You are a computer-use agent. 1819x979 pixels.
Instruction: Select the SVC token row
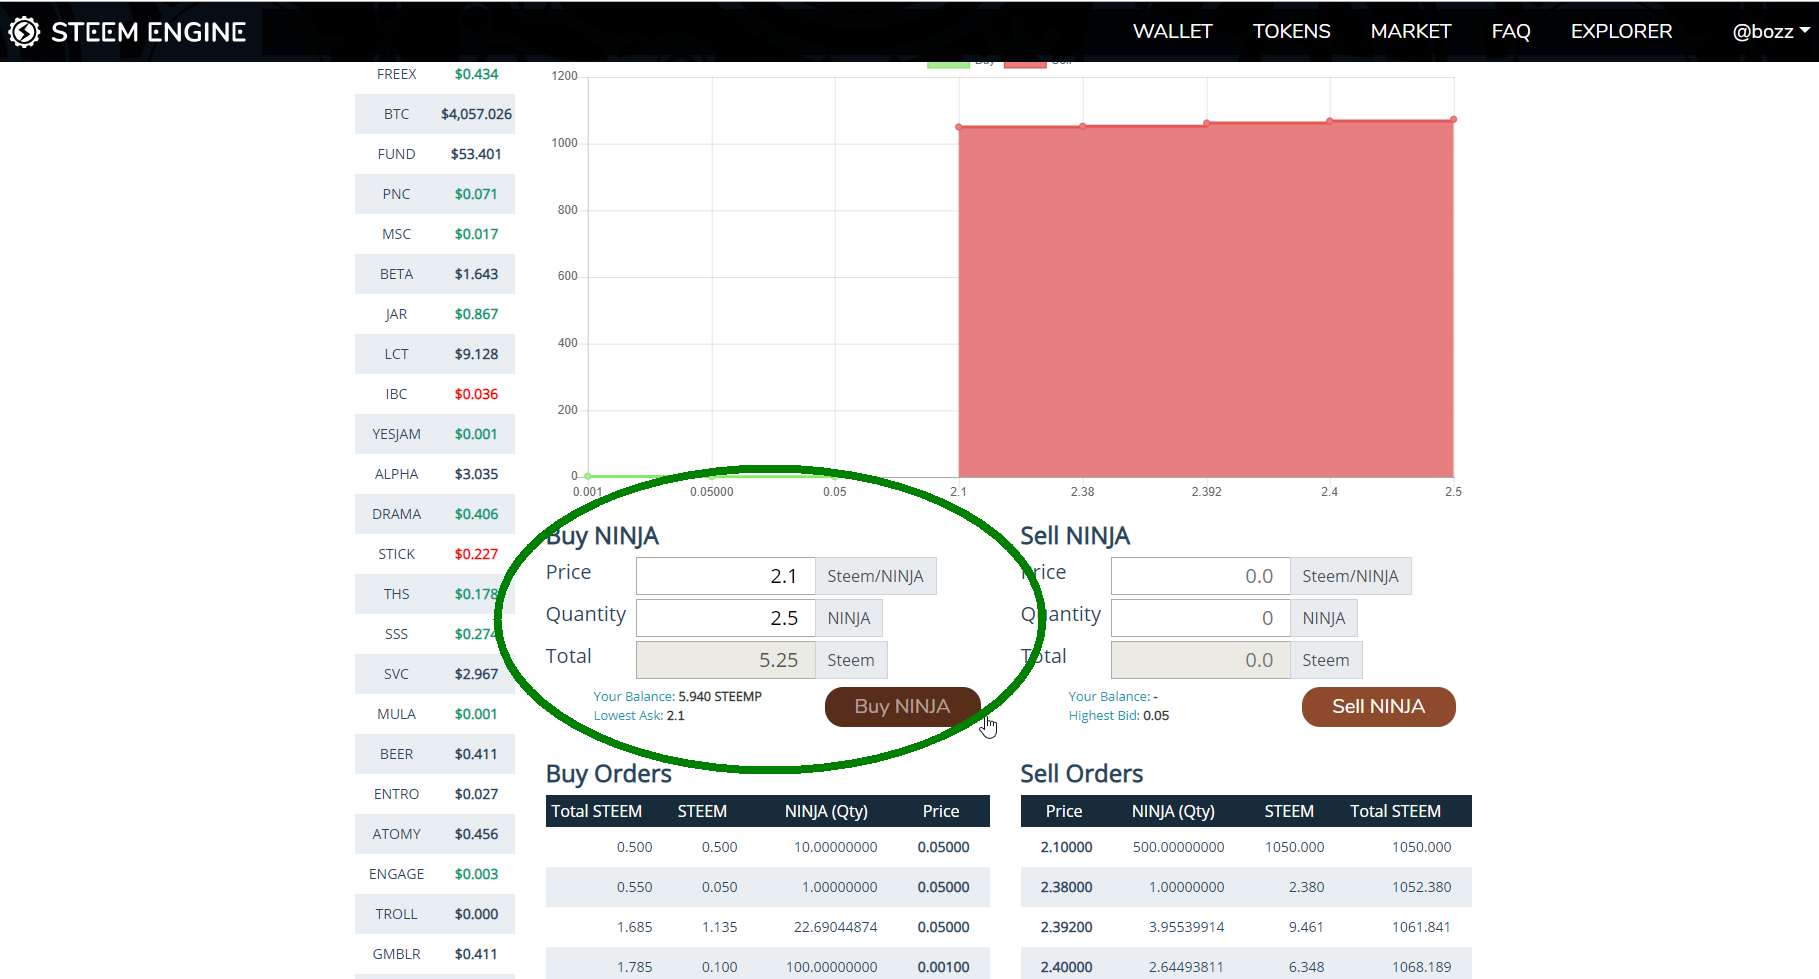(435, 674)
